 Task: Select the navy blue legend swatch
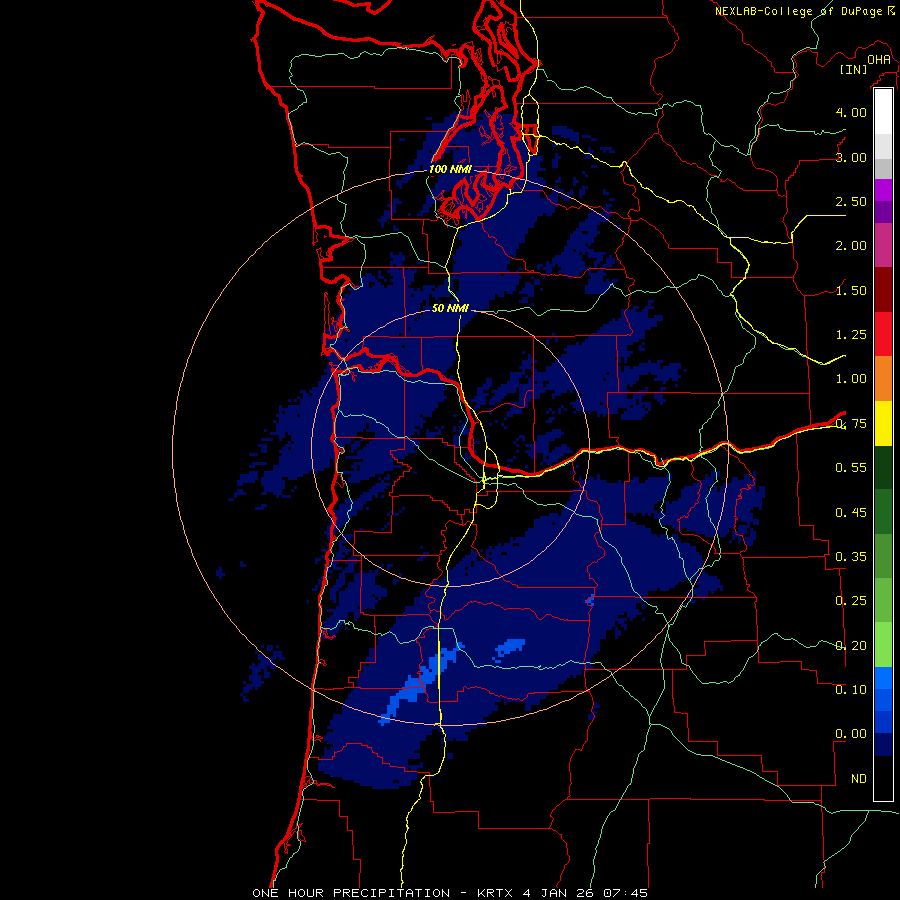(x=883, y=745)
